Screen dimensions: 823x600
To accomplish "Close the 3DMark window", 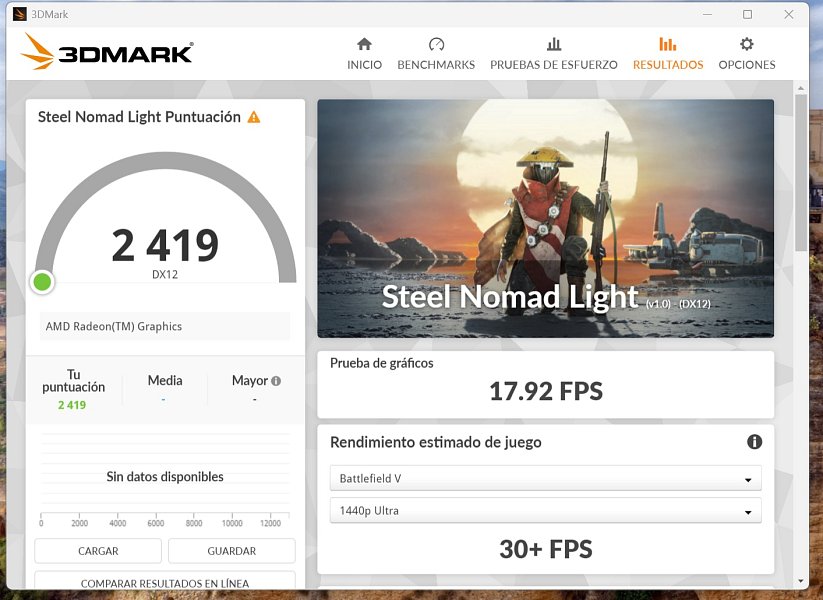I will point(788,14).
